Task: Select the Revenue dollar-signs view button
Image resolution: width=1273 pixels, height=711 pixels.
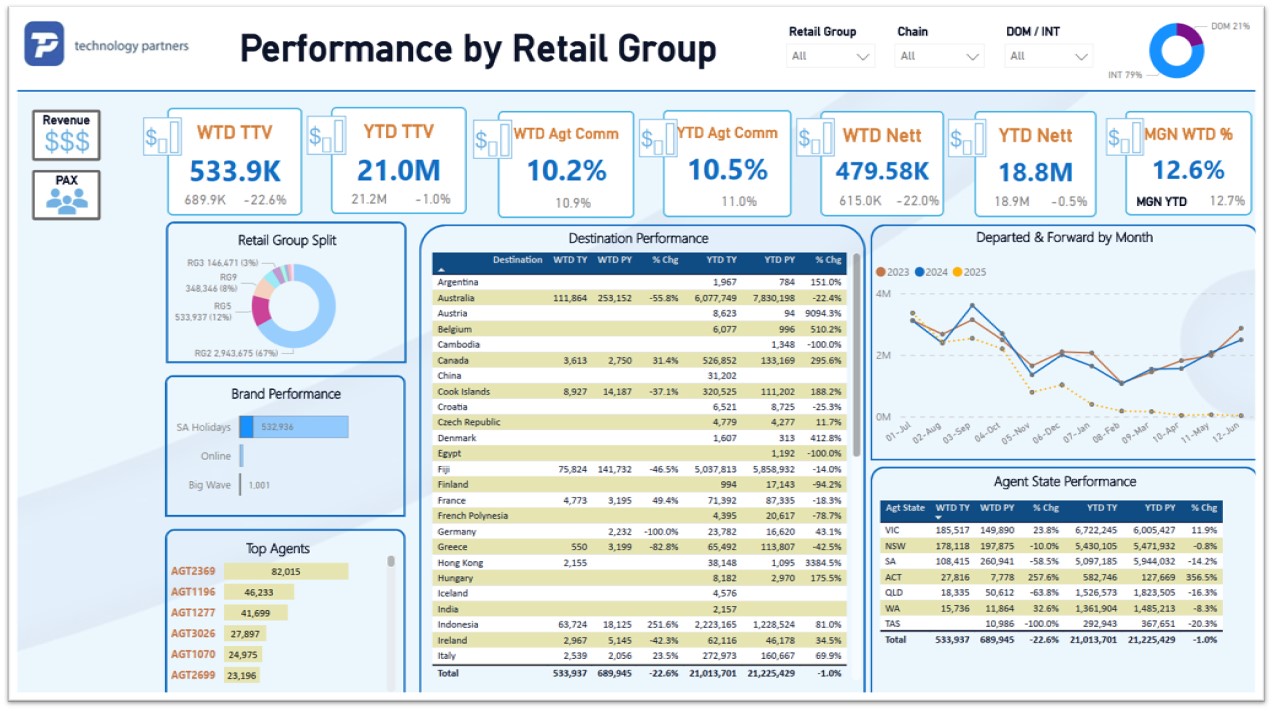Action: [66, 136]
